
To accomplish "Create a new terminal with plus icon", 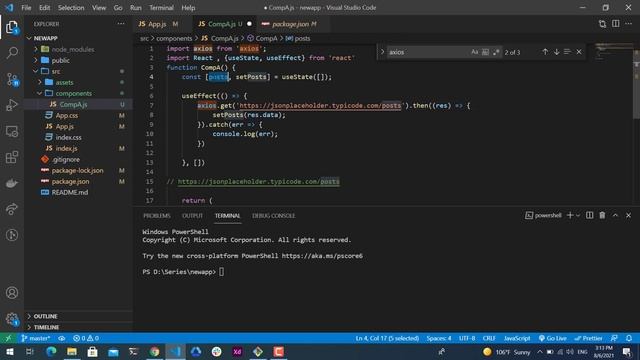I will 570,215.
